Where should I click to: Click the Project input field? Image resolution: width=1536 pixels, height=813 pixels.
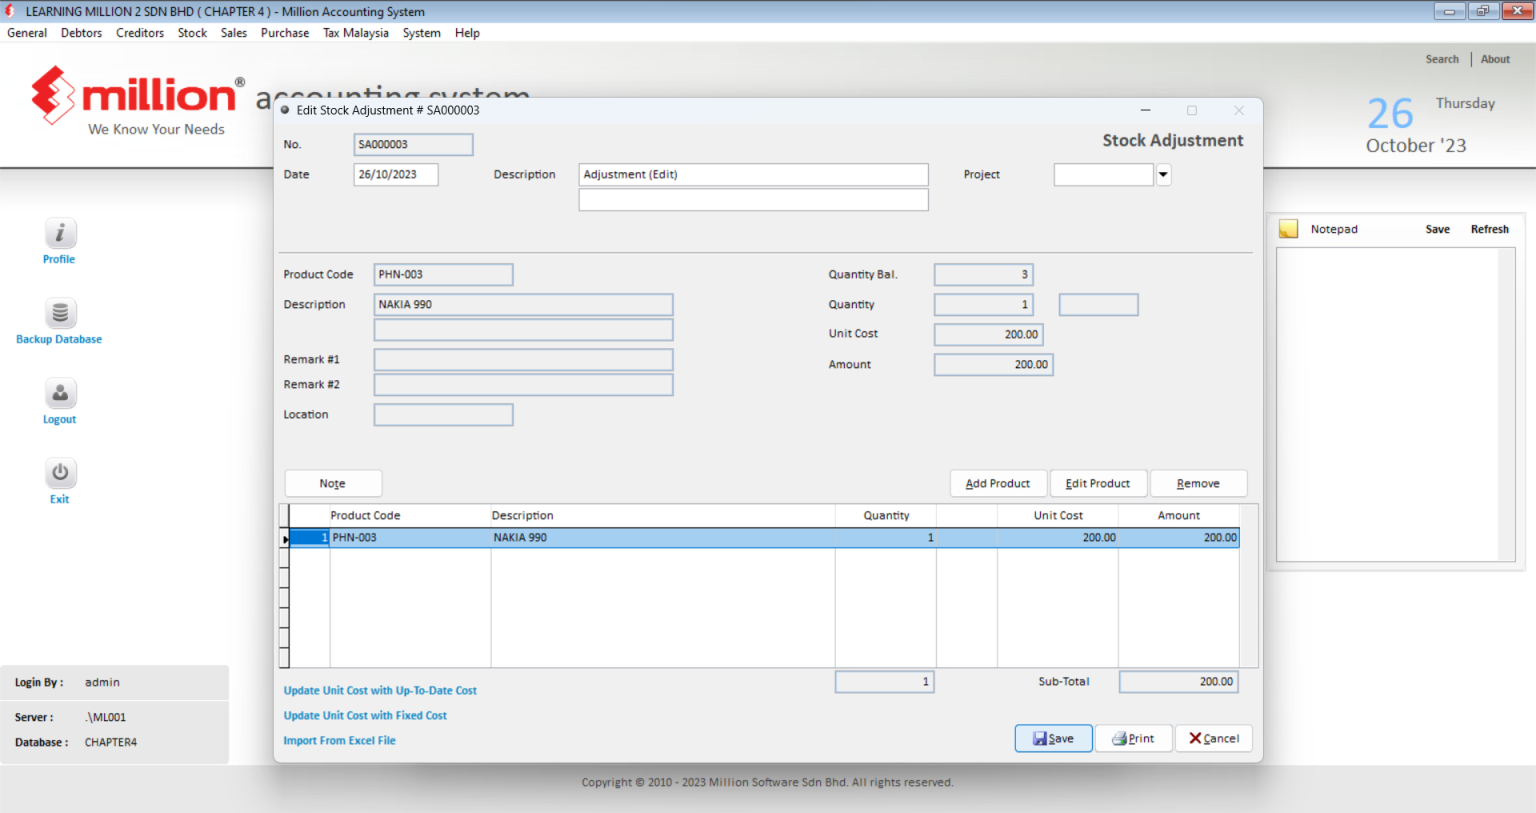(1104, 175)
